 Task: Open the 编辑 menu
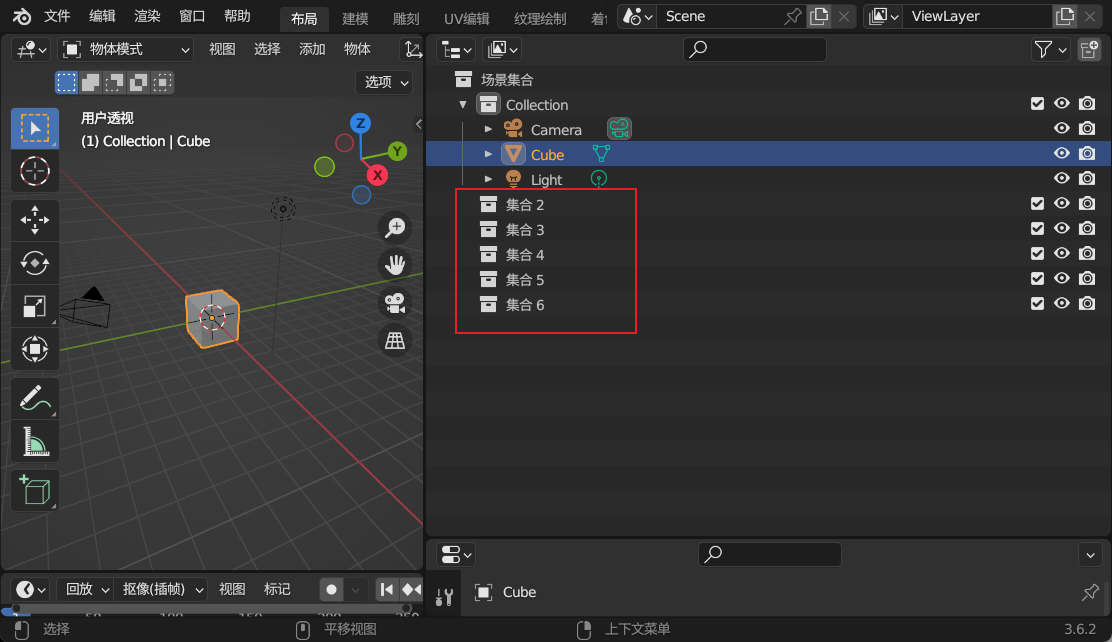click(102, 16)
